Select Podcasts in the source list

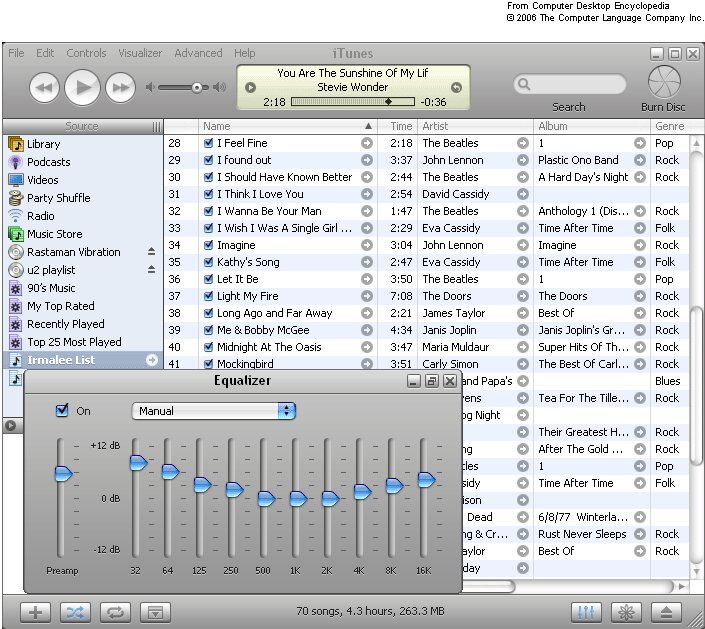coord(48,162)
